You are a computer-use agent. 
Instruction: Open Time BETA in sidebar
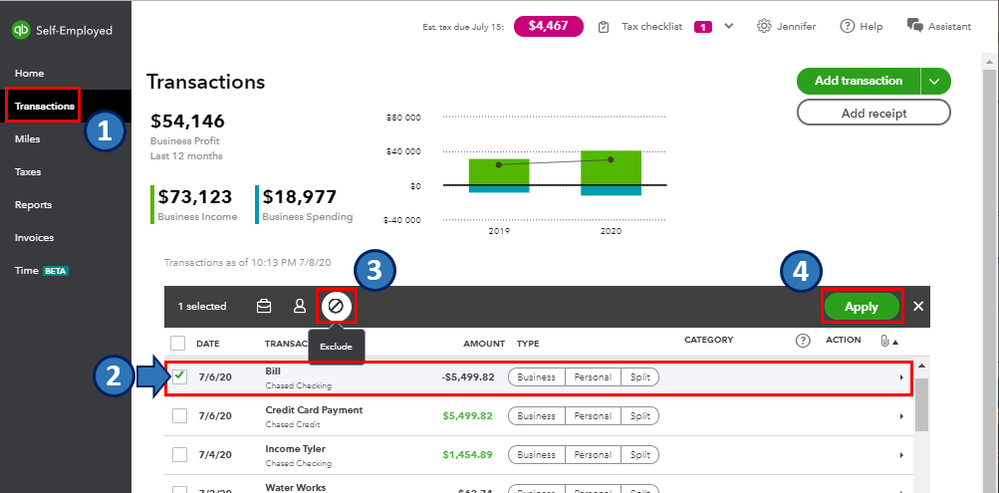click(x=41, y=271)
